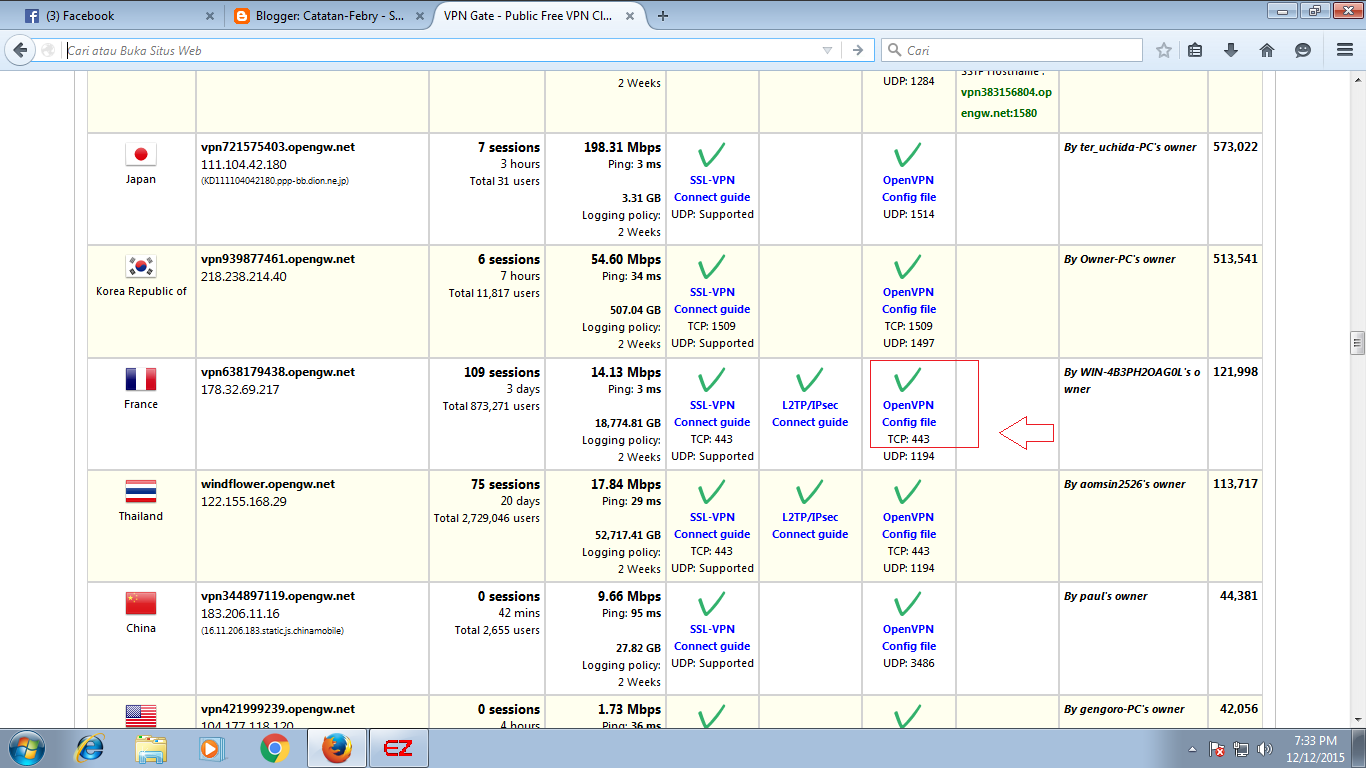
Task: Show hidden icons in system tray
Action: click(x=1192, y=749)
